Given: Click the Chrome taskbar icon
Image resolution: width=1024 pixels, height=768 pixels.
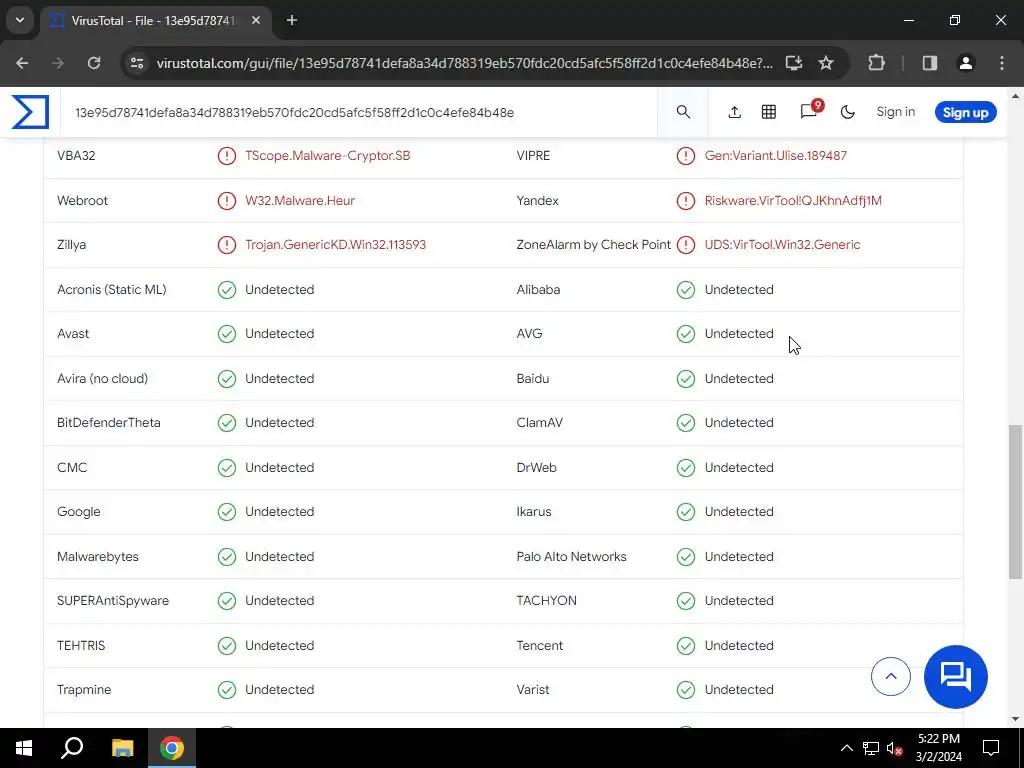Looking at the screenshot, I should (x=172, y=748).
